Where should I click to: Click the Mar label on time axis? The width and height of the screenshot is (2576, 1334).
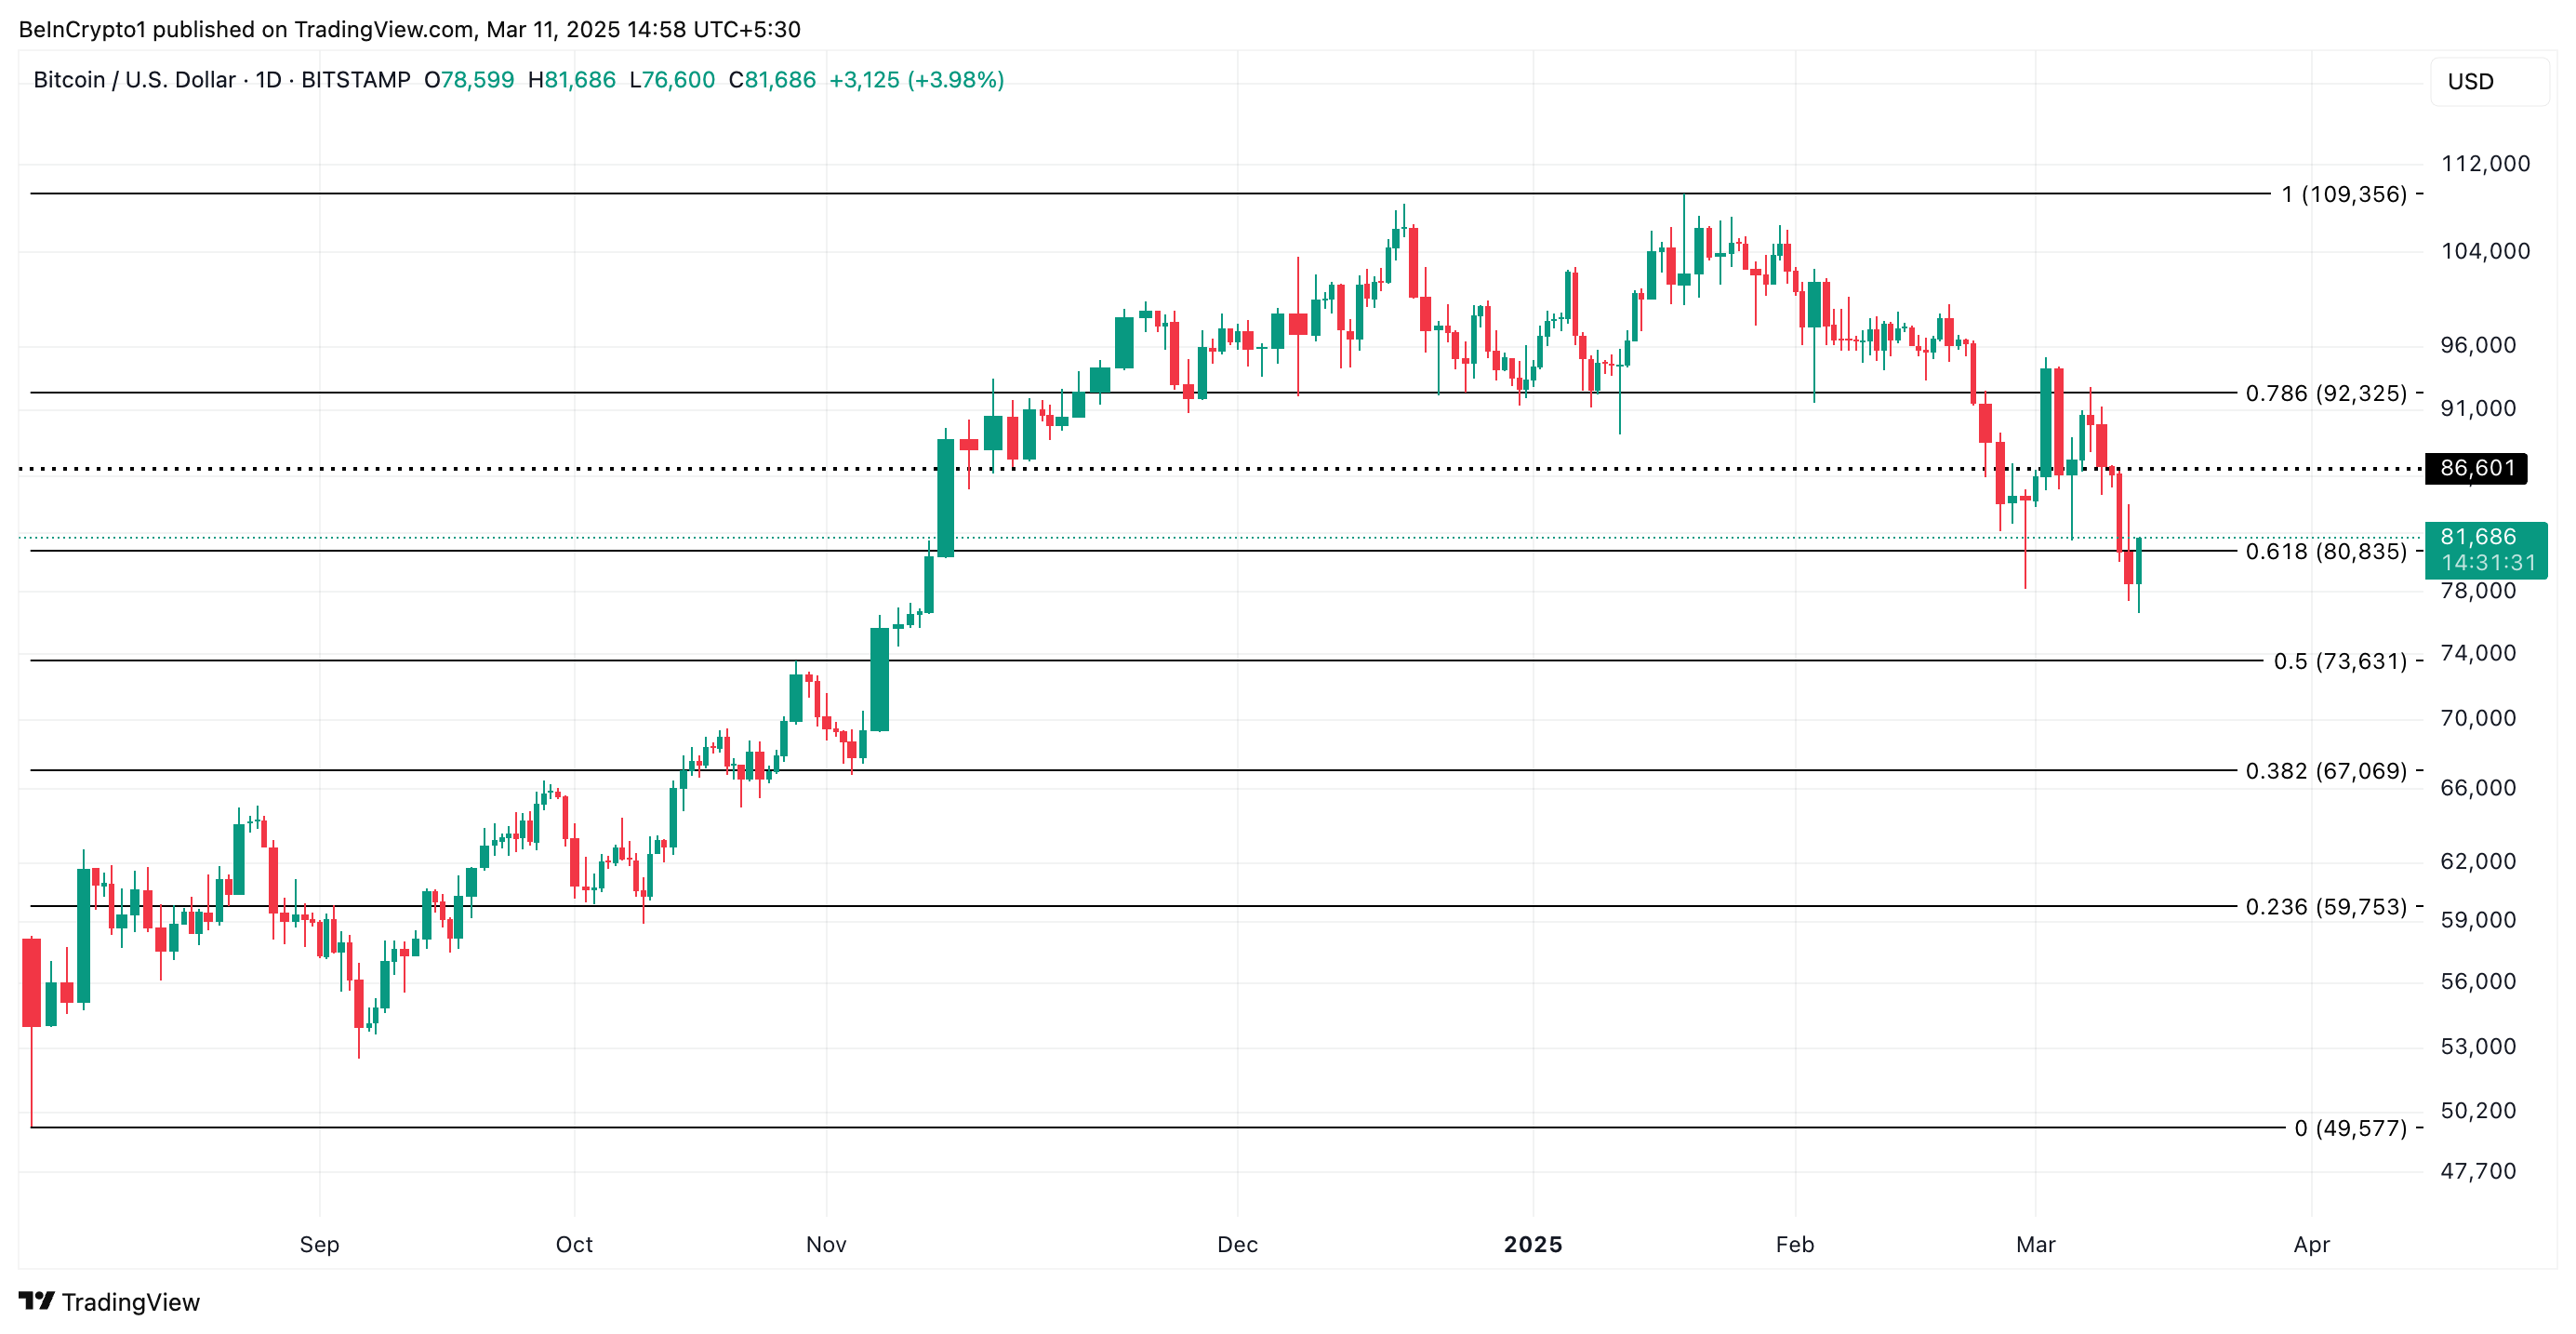[2035, 1244]
